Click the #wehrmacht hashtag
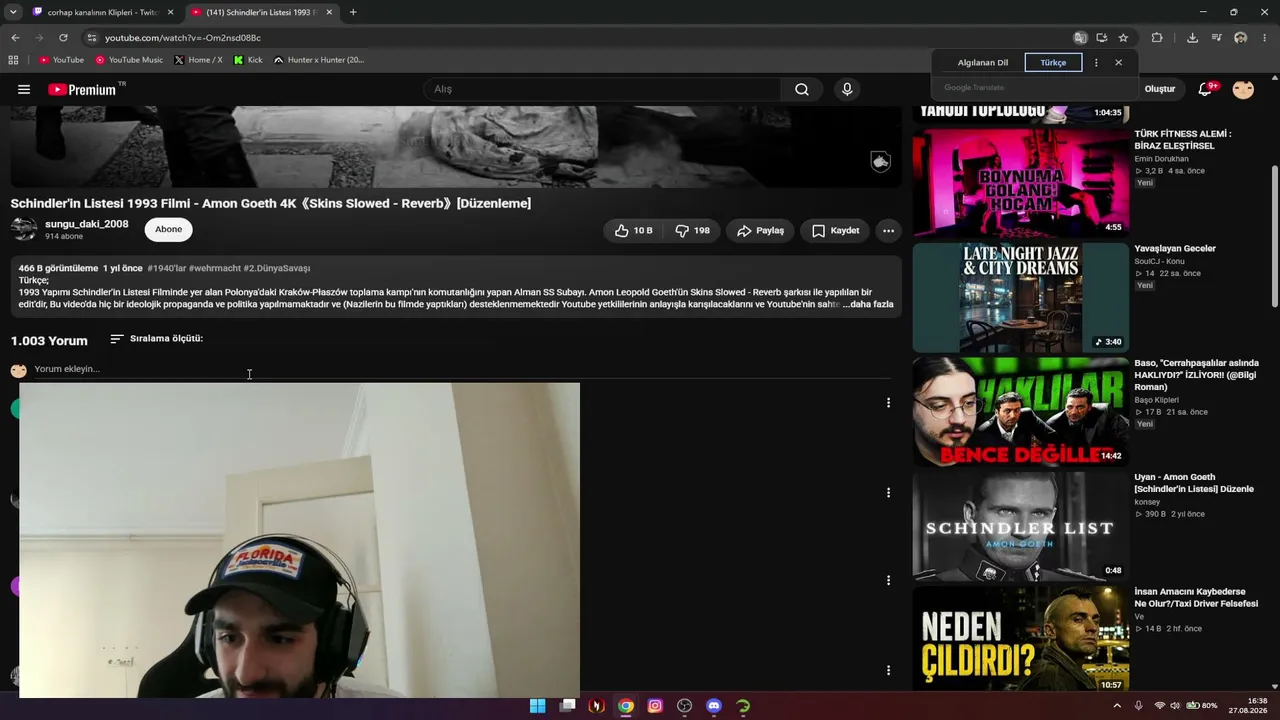The width and height of the screenshot is (1280, 720). [x=215, y=268]
